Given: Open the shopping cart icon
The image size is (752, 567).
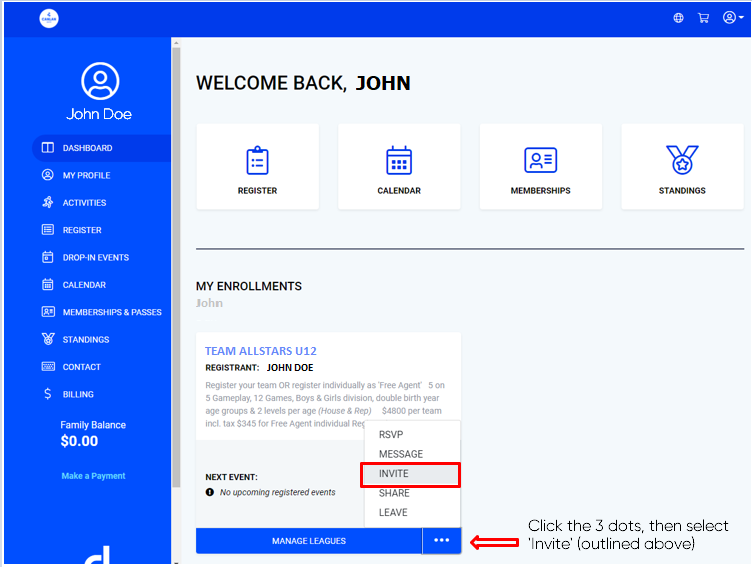Looking at the screenshot, I should coord(704,18).
